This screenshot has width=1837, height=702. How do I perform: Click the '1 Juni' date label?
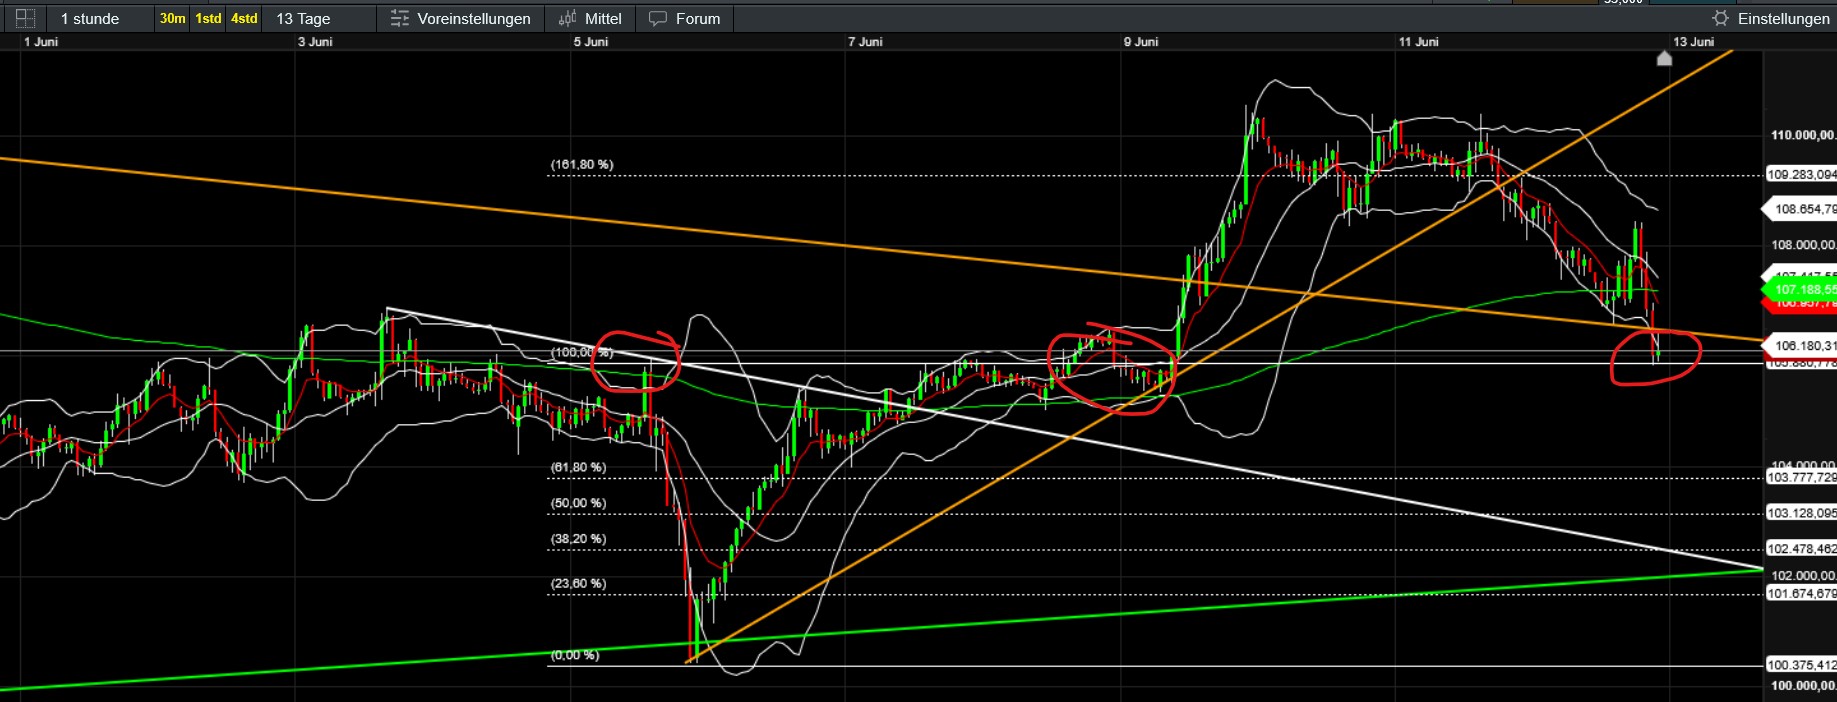tap(41, 42)
